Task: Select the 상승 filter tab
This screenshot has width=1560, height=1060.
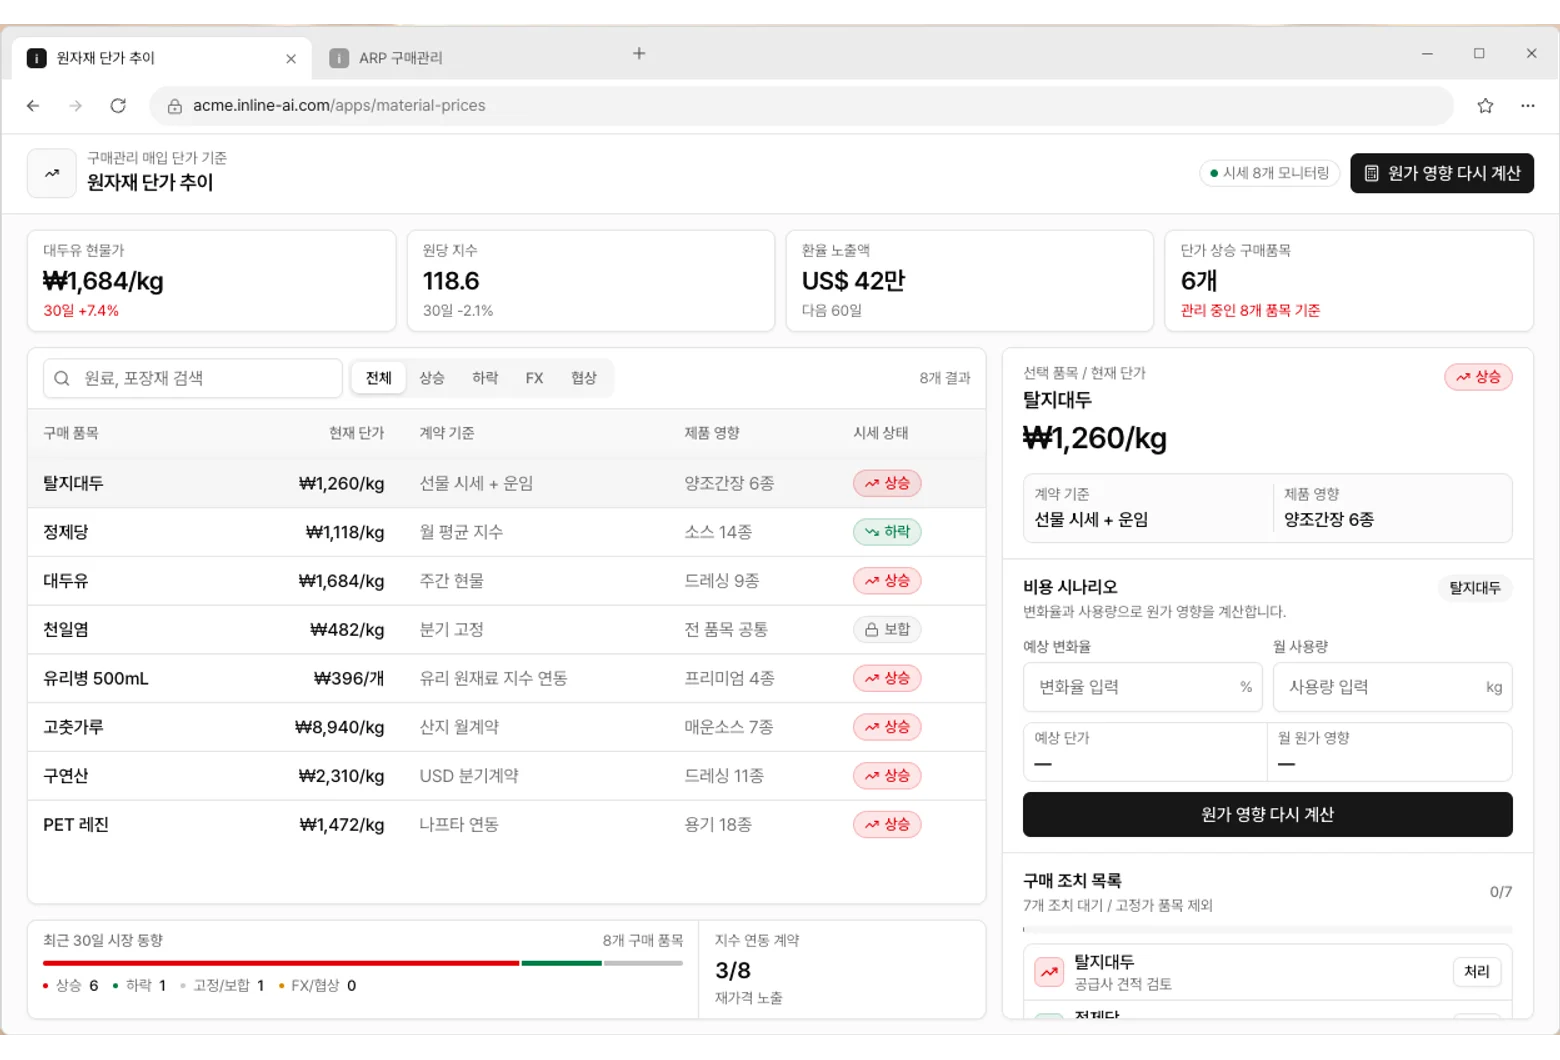Action: coord(432,378)
